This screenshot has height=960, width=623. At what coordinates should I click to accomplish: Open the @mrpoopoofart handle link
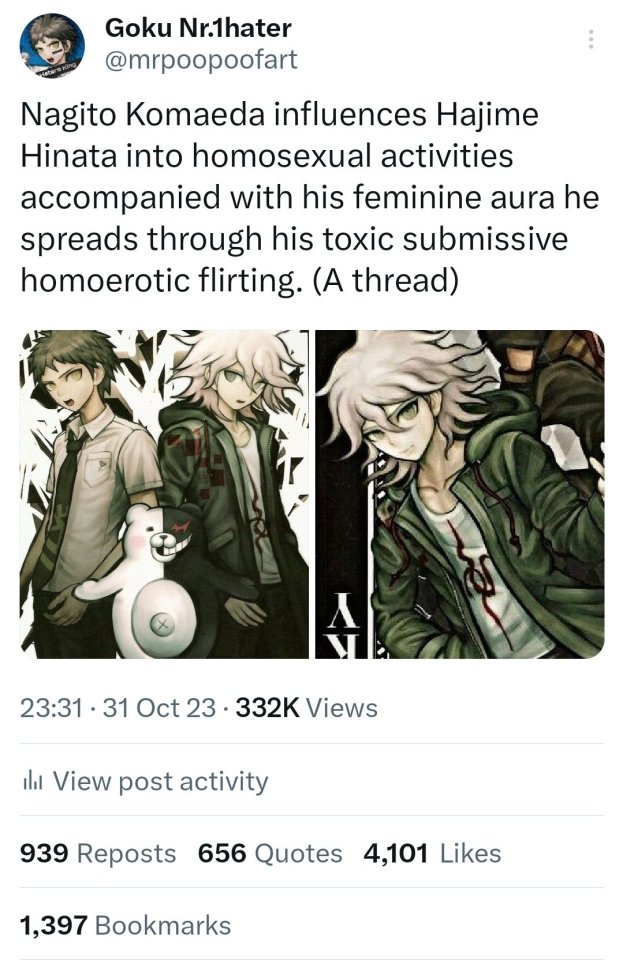(201, 60)
